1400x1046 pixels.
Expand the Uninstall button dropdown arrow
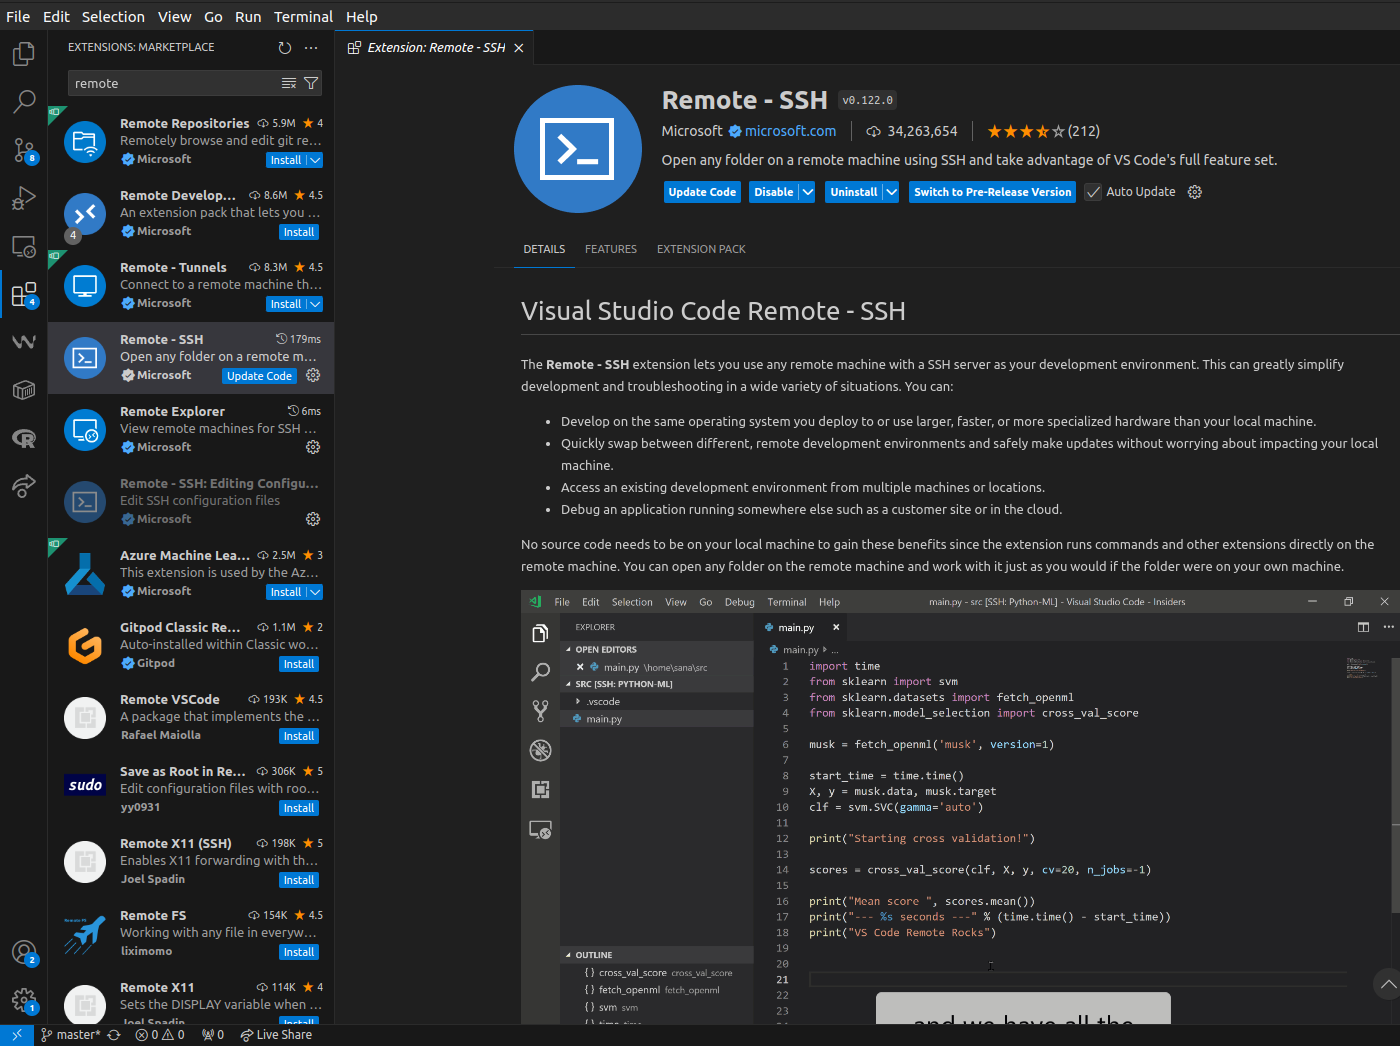[x=891, y=192]
